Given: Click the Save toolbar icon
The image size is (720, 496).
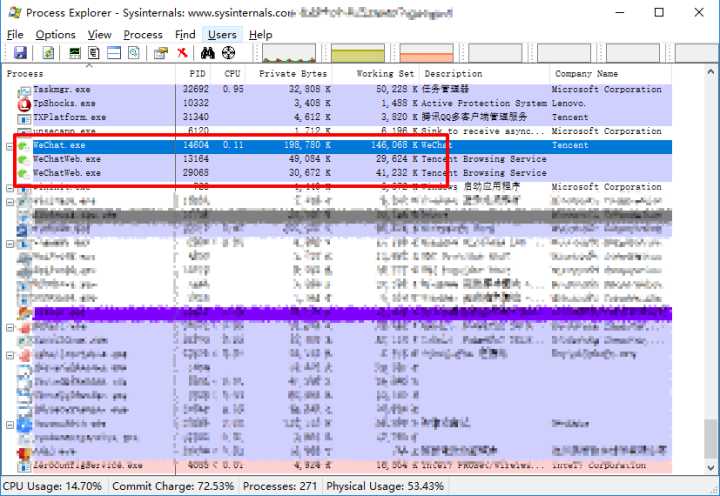Looking at the screenshot, I should pyautogui.click(x=20, y=53).
